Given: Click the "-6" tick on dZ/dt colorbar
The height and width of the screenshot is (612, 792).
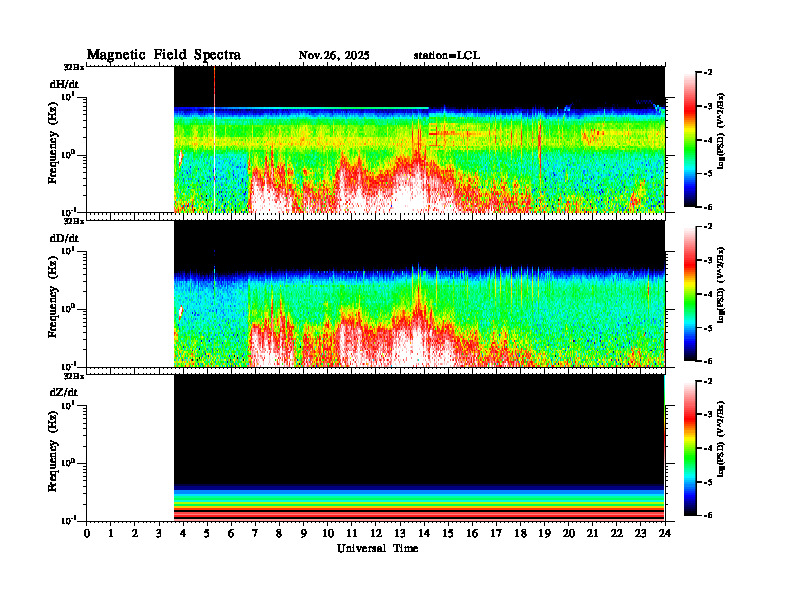Looking at the screenshot, I should click(x=708, y=515).
